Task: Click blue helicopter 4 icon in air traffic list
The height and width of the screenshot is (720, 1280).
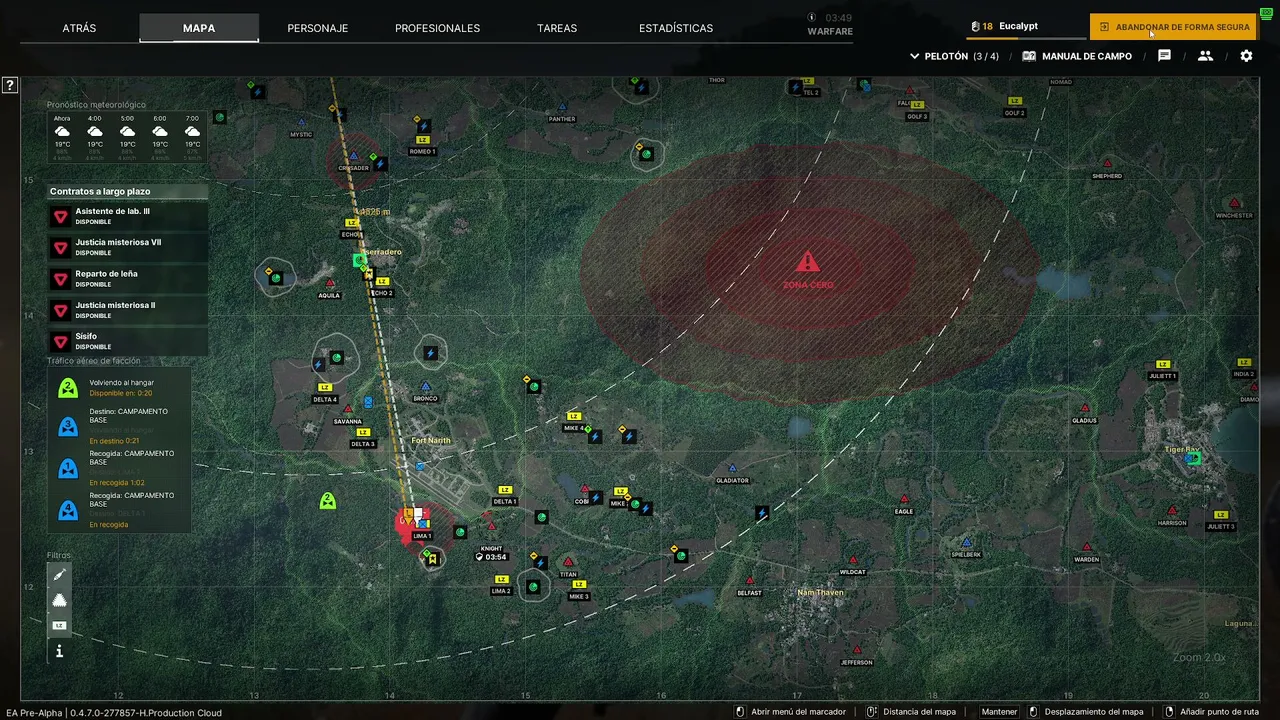Action: pos(68,510)
